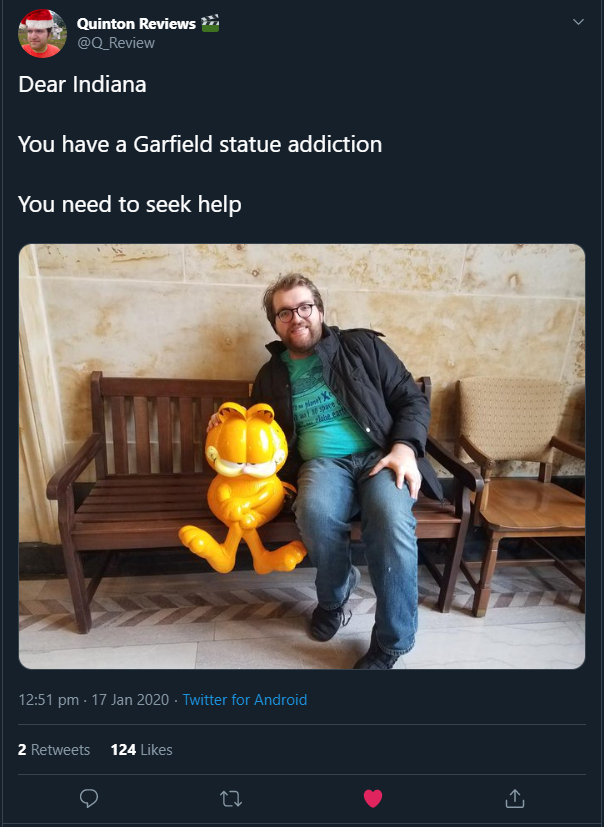Click the Garfield statue in photo
The height and width of the screenshot is (827, 604).
tap(244, 488)
